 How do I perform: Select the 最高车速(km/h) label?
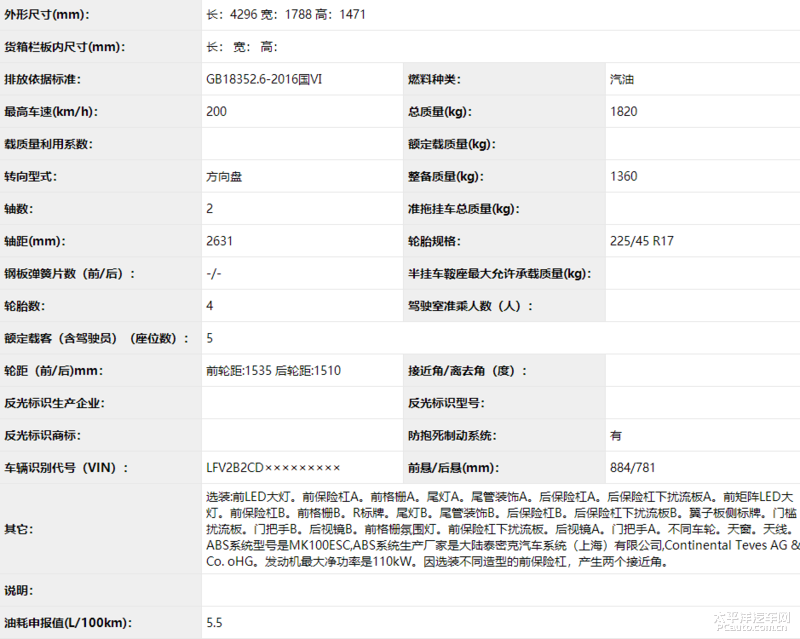click(51, 112)
